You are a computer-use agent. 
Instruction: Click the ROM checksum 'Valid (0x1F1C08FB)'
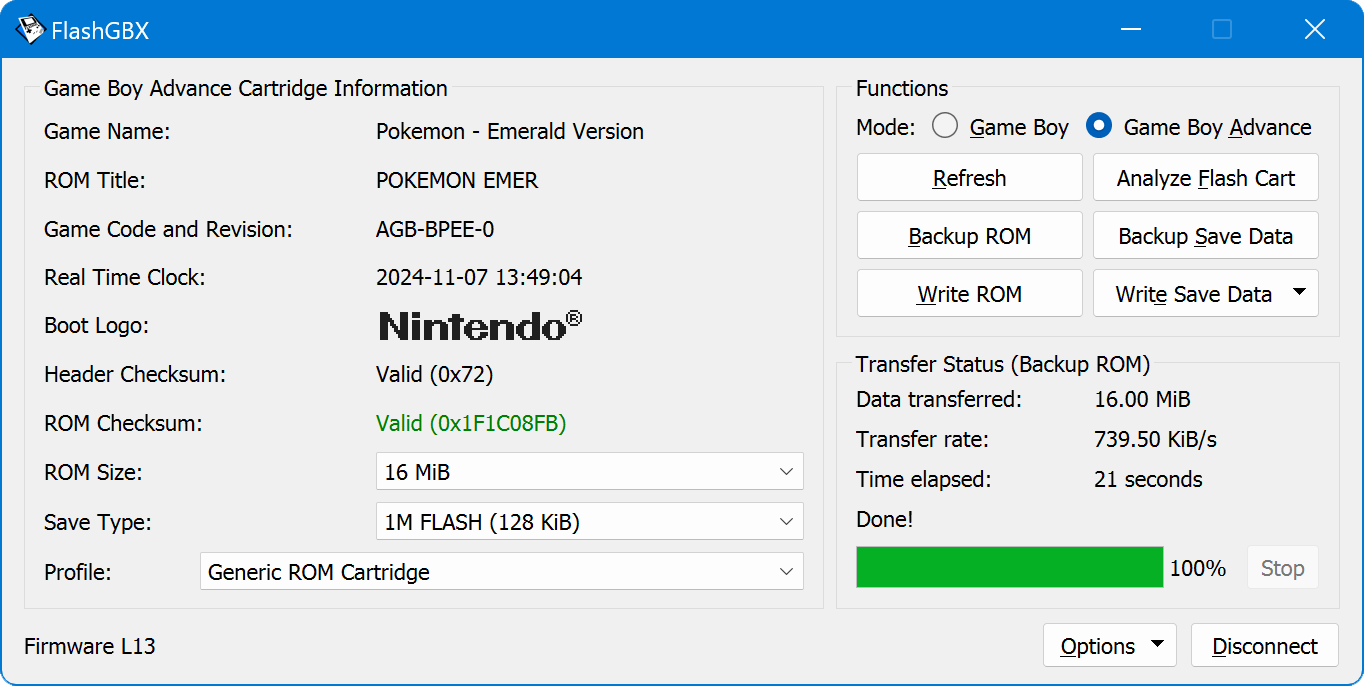coord(471,423)
